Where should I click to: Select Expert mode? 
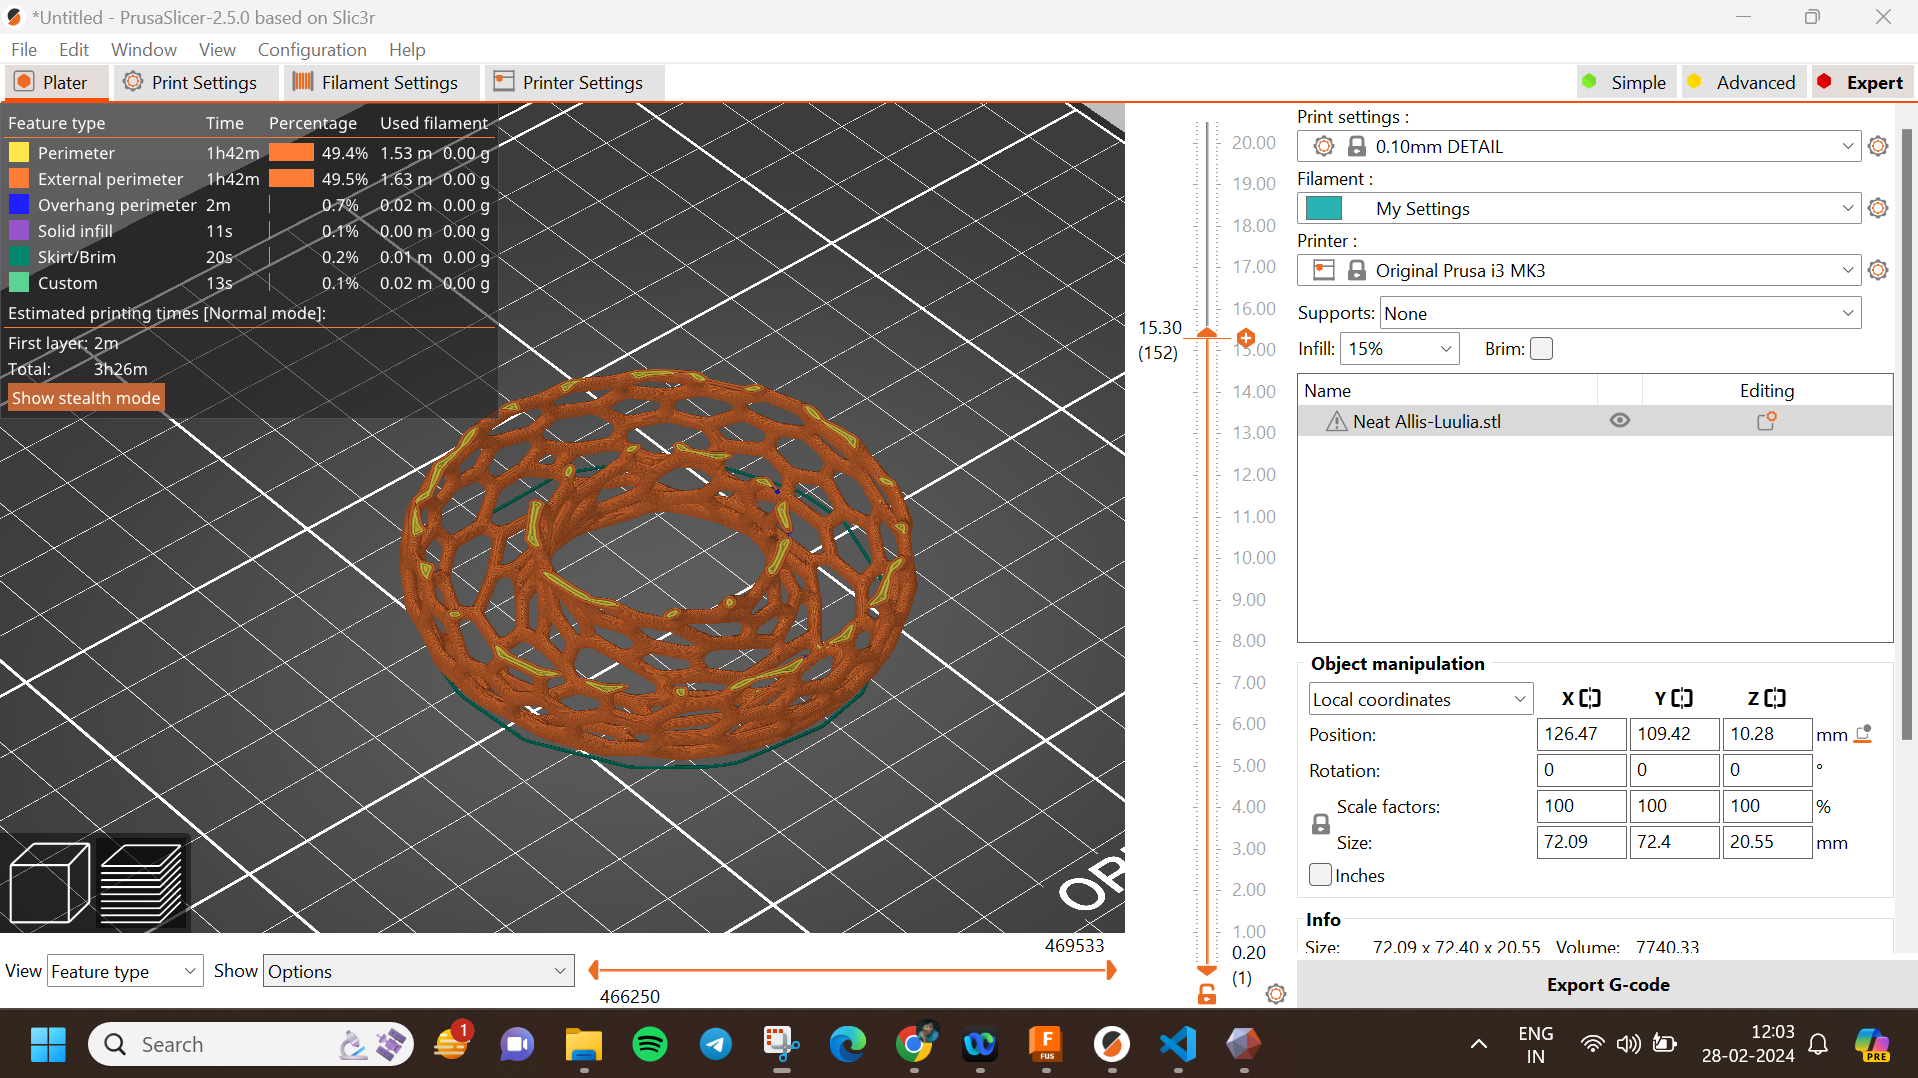1860,82
